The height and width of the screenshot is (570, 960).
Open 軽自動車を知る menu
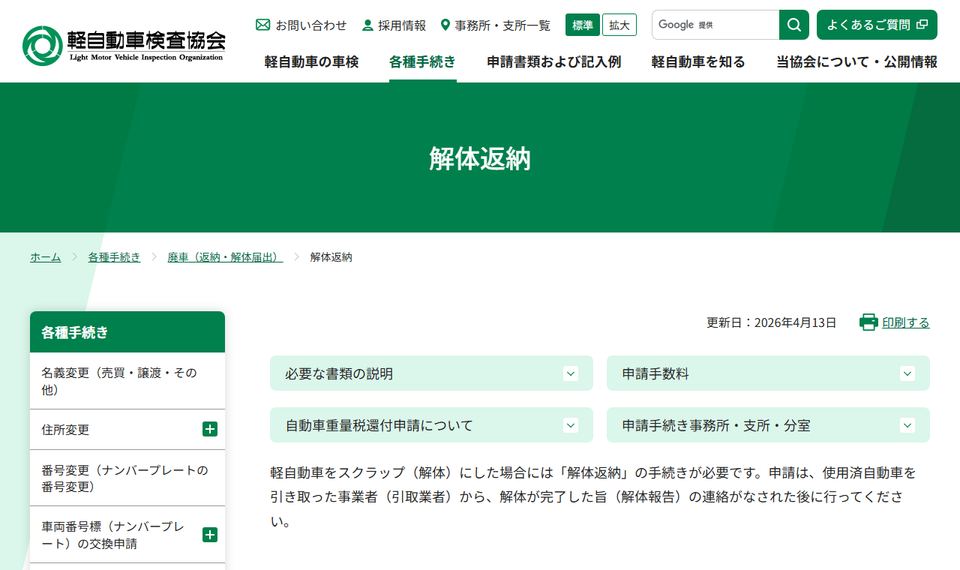[x=698, y=62]
